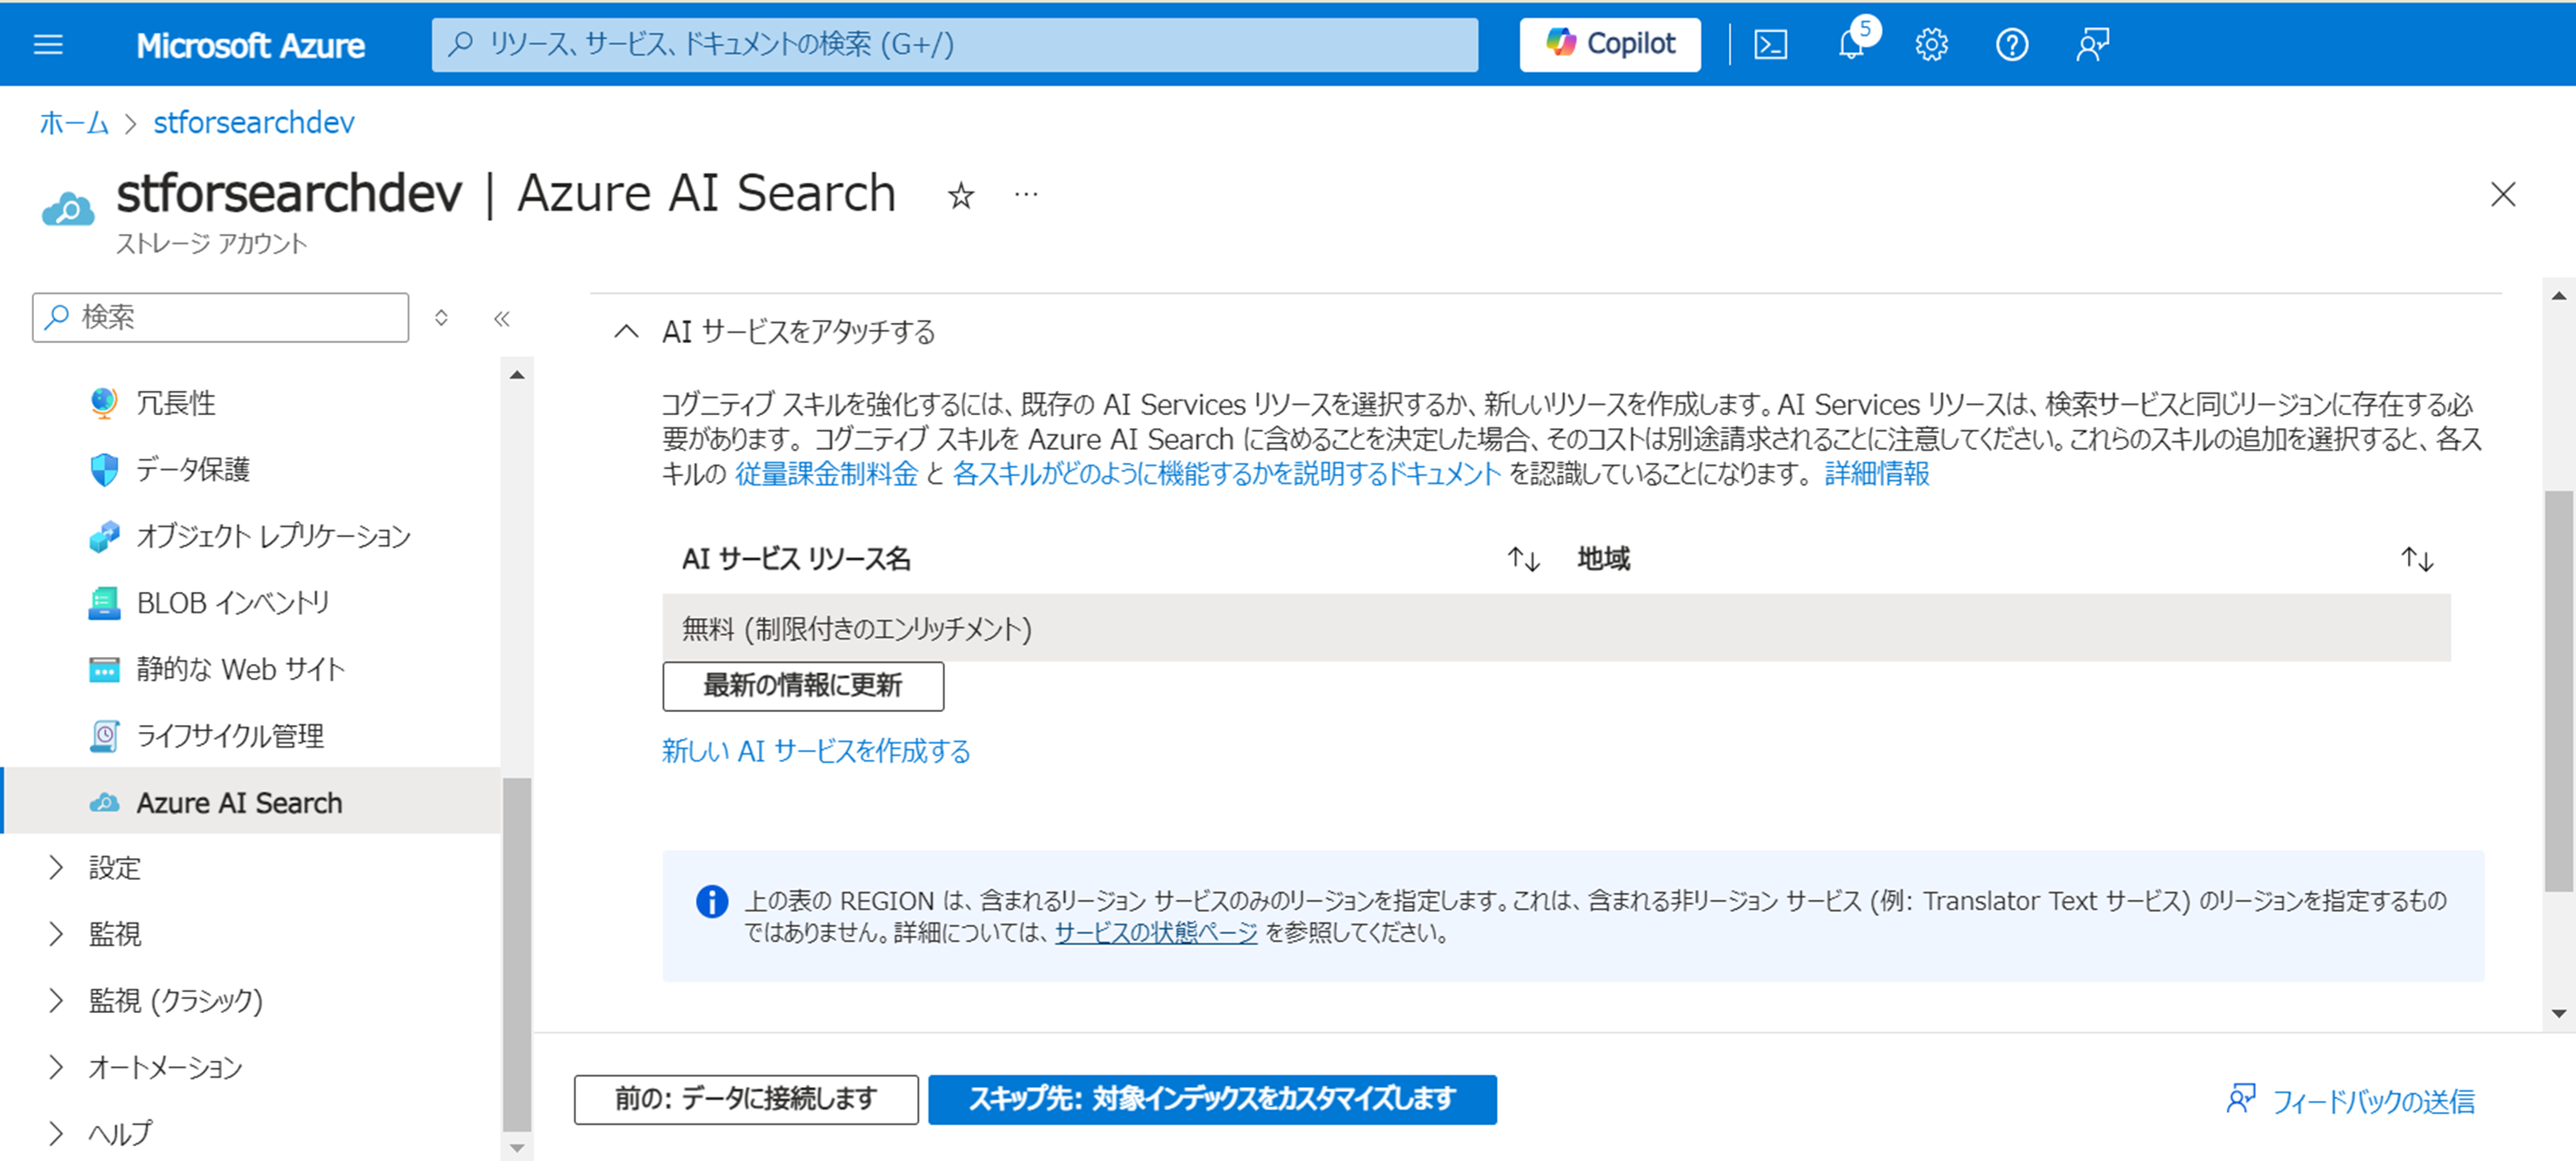Image resolution: width=2576 pixels, height=1161 pixels.
Task: Collapse the AI サービスをアタッチする section
Action: (x=626, y=331)
